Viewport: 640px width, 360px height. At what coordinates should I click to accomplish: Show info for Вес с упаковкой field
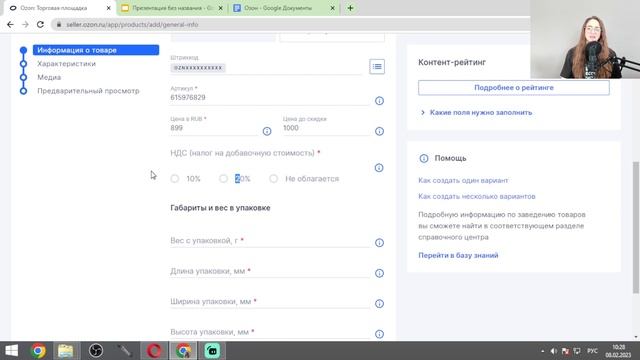(x=379, y=243)
